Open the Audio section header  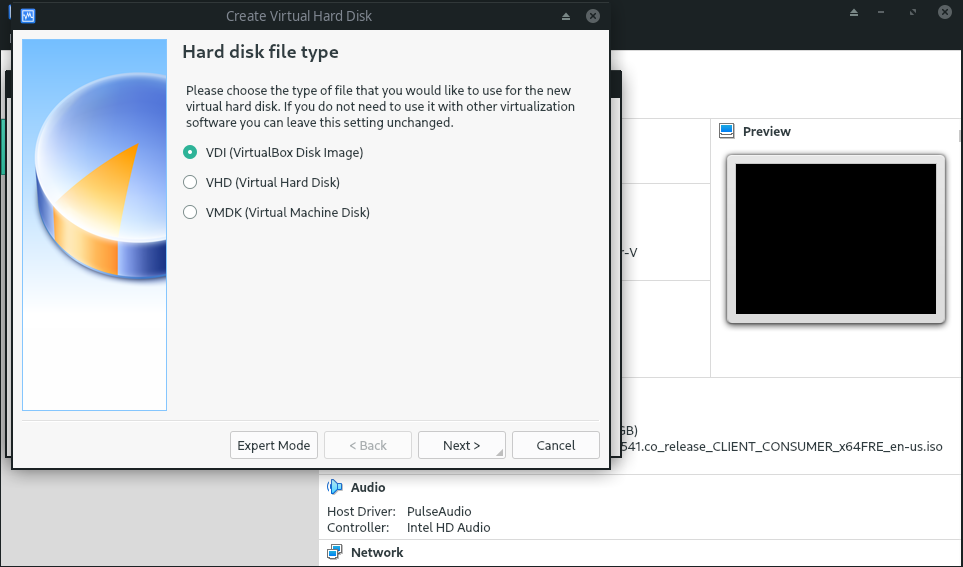[368, 487]
